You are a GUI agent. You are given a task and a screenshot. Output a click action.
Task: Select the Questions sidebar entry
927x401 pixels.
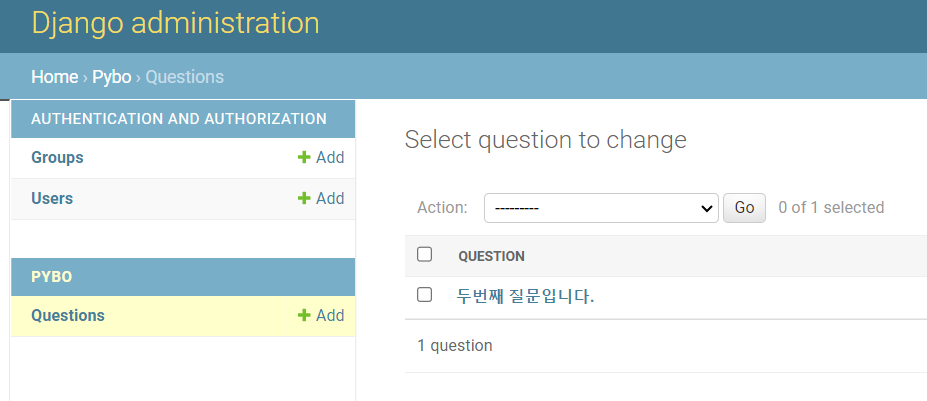coord(68,316)
